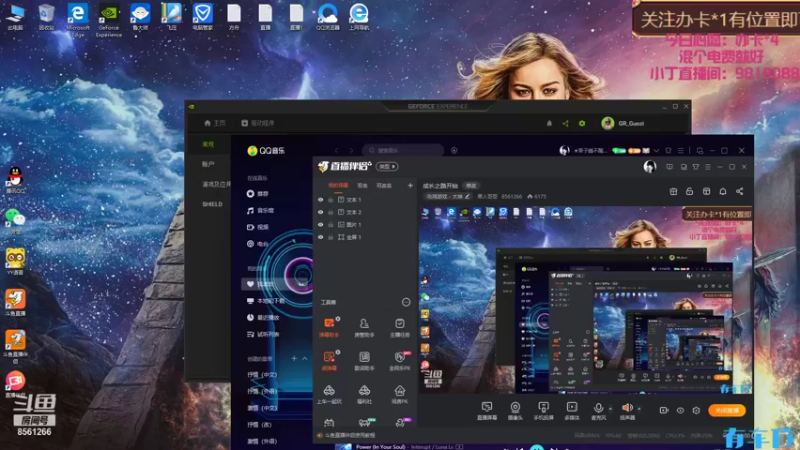Open the 主播任务 tool icon
Screen dimensions: 800x450
point(399,327)
